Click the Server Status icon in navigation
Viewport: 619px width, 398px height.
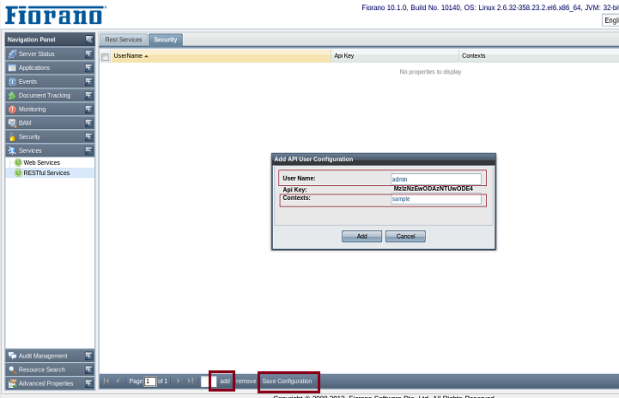coord(12,54)
